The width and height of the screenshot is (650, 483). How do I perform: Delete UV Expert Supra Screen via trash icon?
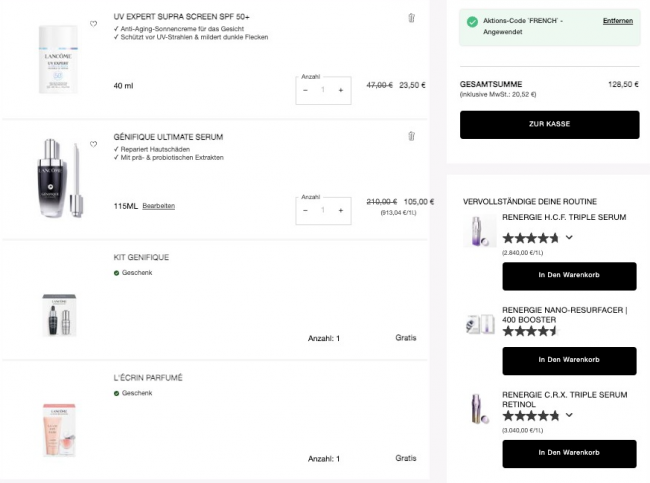point(411,17)
